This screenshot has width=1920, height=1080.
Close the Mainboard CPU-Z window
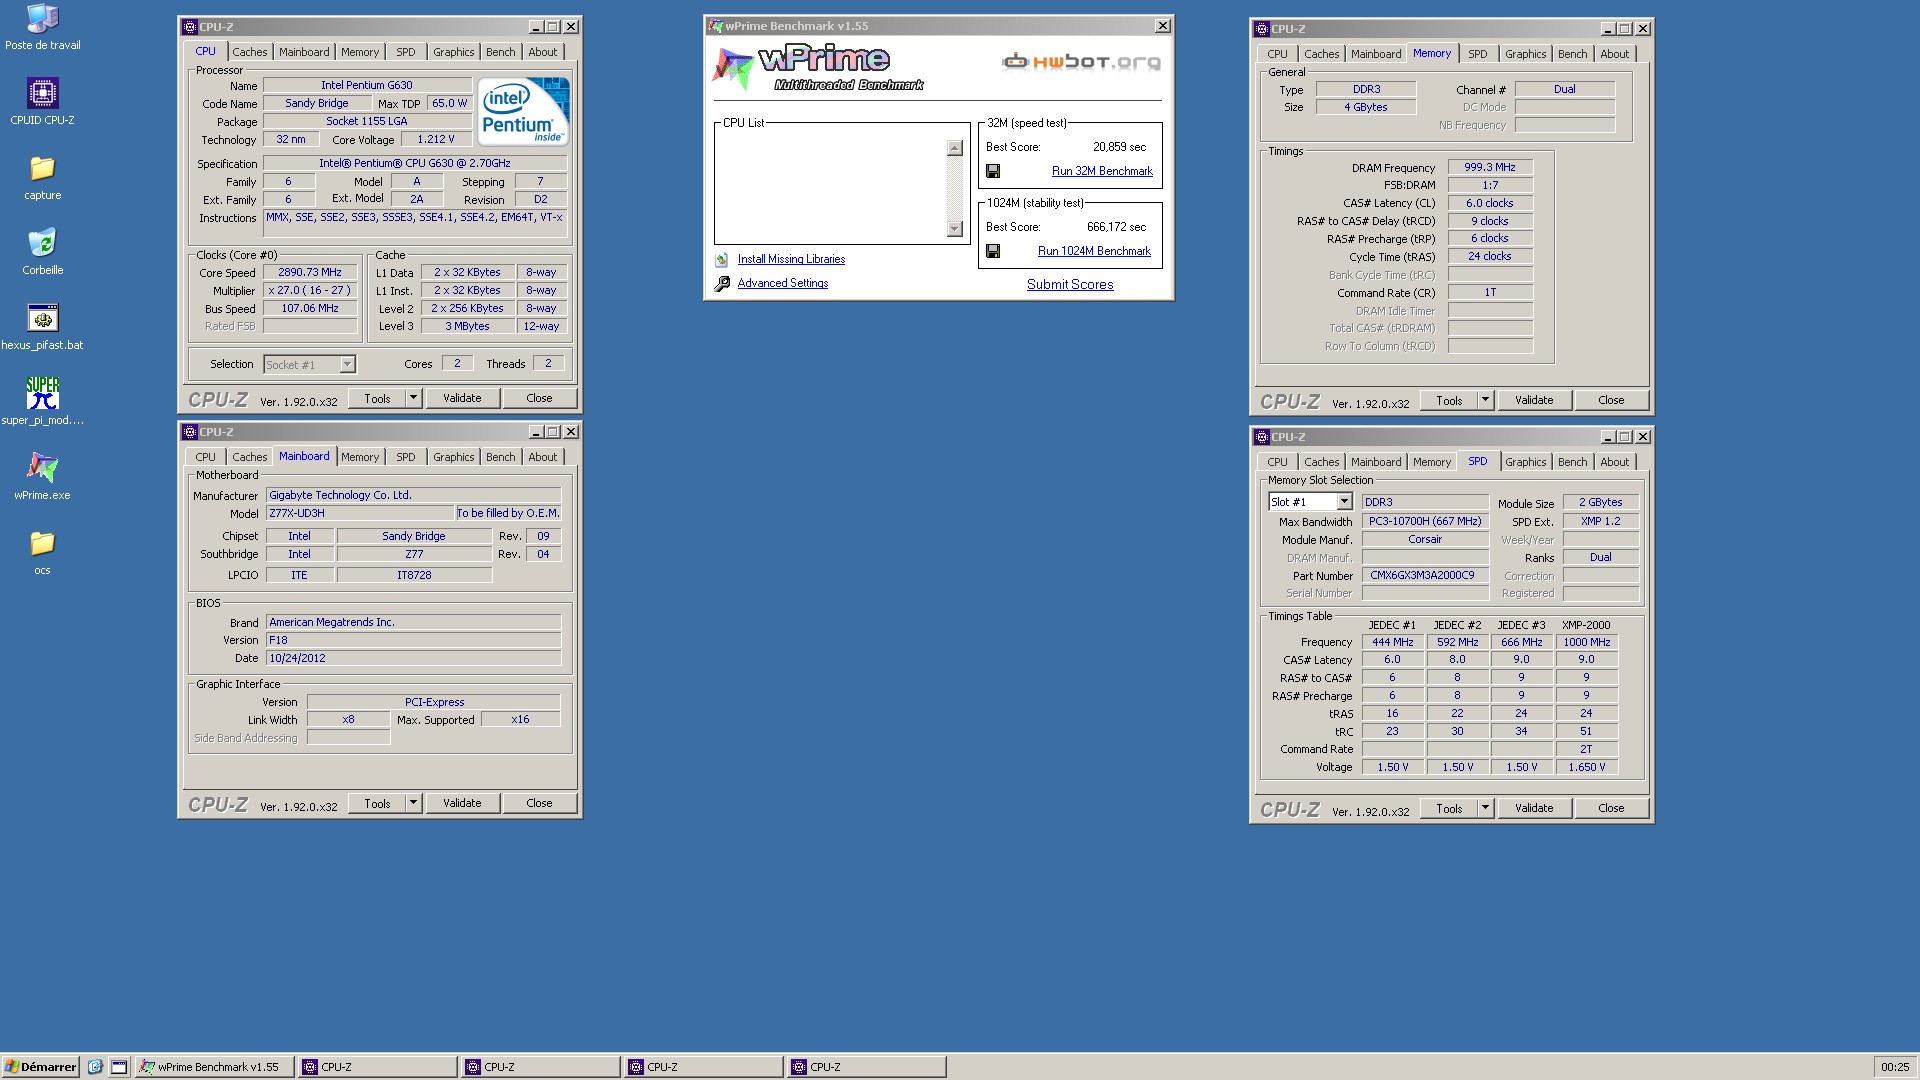570,432
